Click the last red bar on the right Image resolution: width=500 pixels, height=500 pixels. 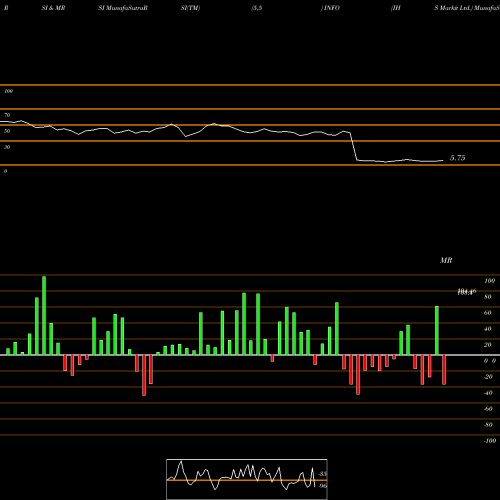click(444, 370)
